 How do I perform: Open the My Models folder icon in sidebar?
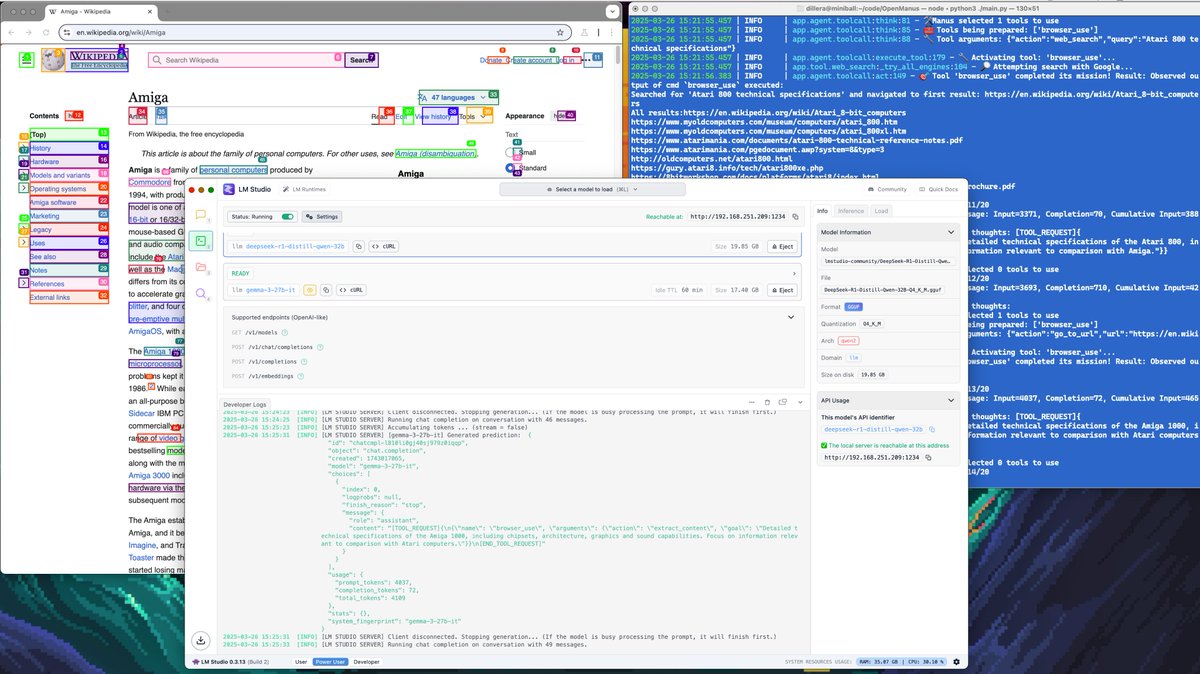click(200, 268)
